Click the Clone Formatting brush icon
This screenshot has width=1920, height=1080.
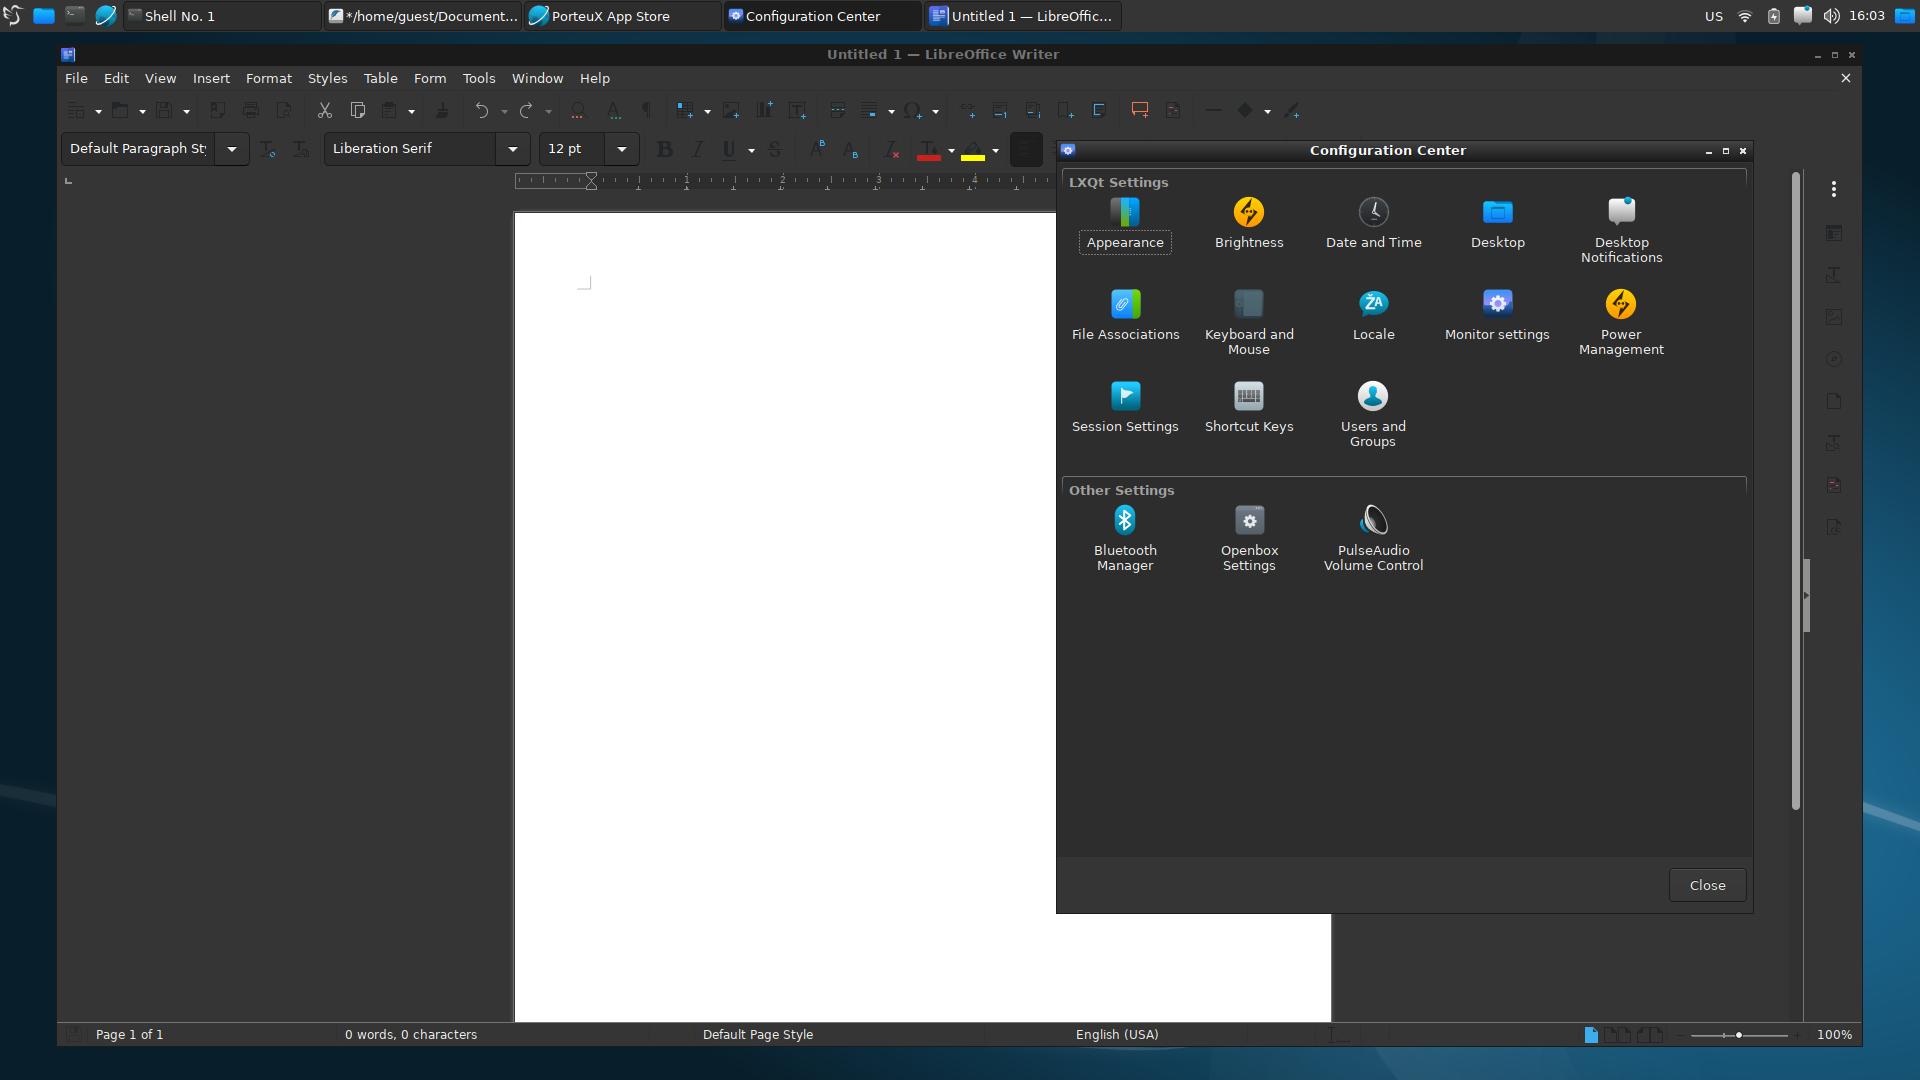click(x=442, y=111)
